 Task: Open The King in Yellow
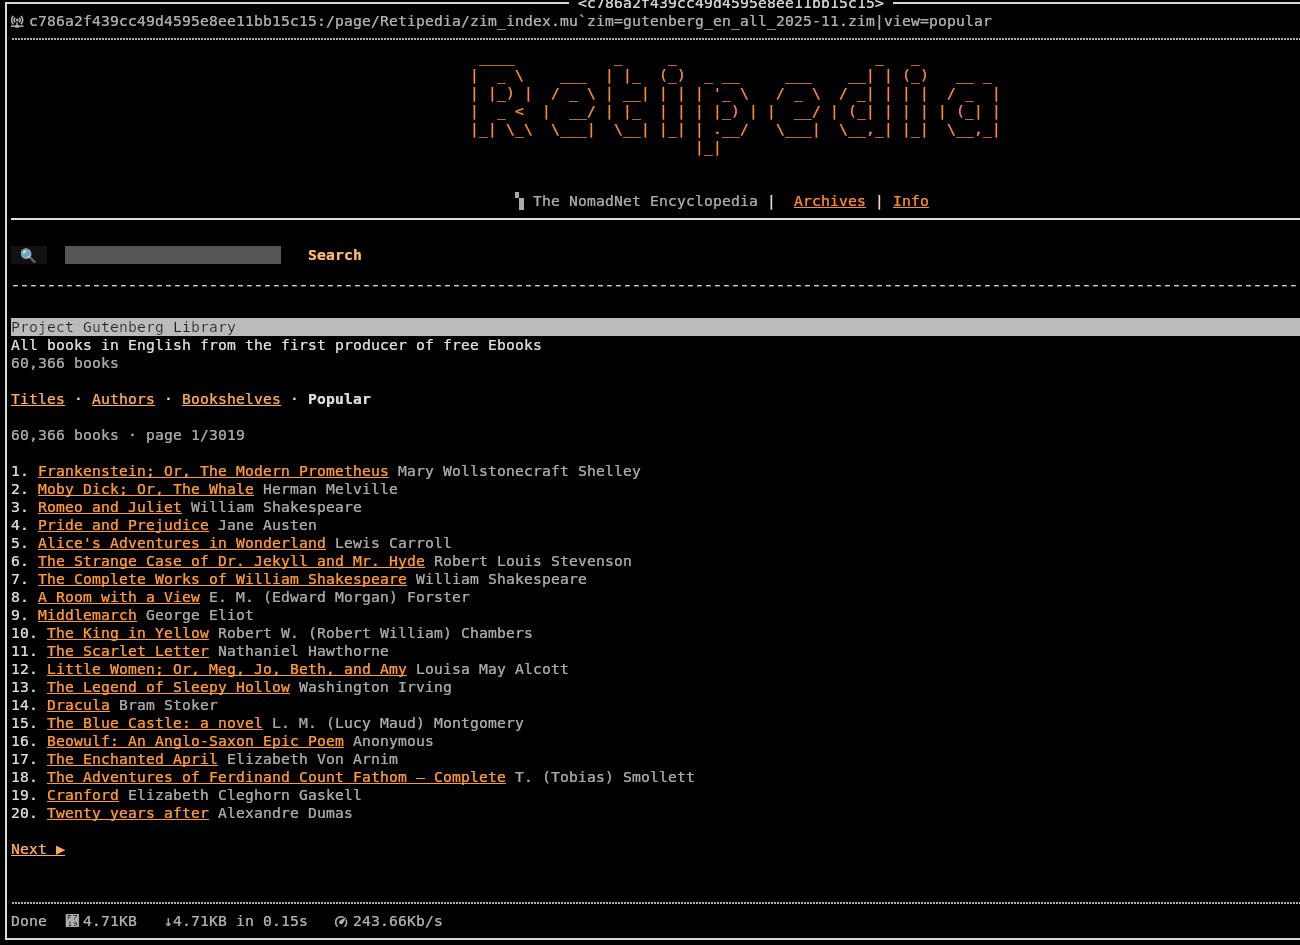point(128,633)
